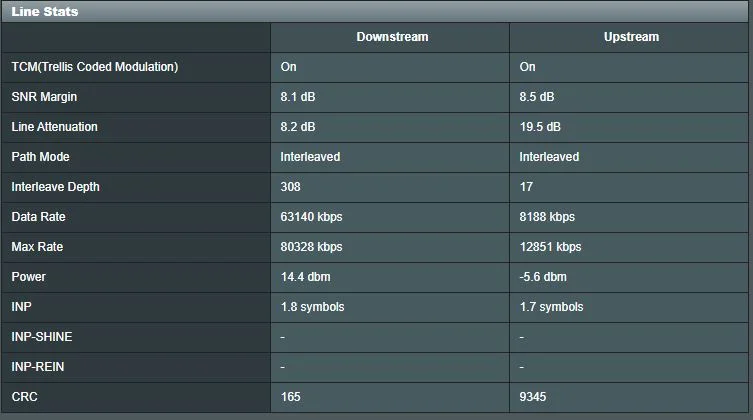Select upstream SNR Margin value 8.5 dB
The width and height of the screenshot is (753, 420).
537,97
